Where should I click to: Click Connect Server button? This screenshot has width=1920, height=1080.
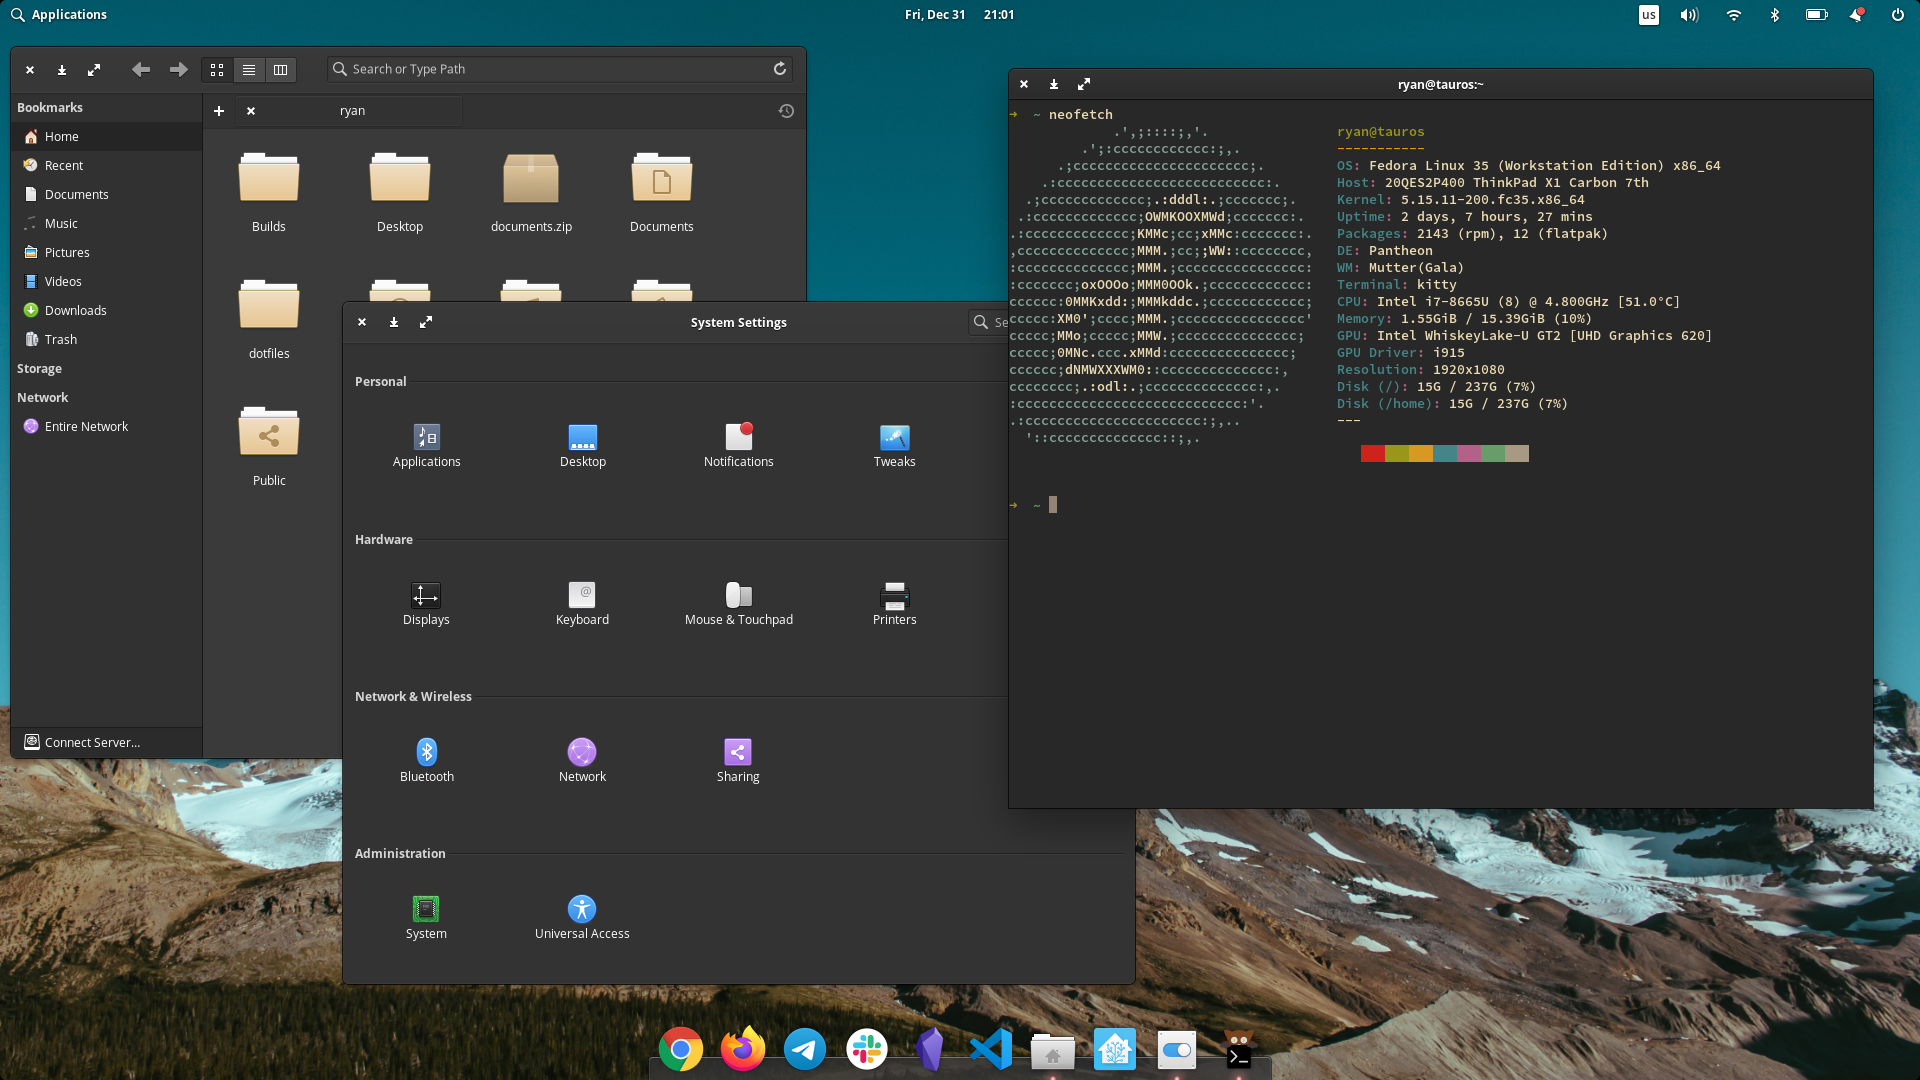coord(92,742)
